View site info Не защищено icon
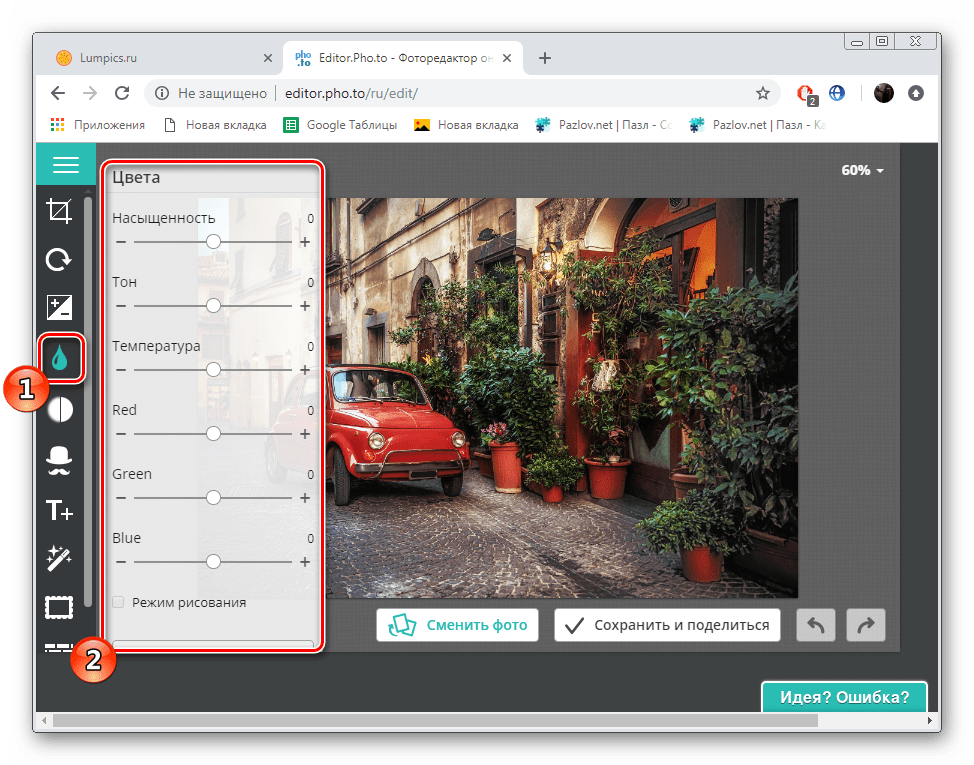Screen dimensions: 974x765 [x=162, y=93]
